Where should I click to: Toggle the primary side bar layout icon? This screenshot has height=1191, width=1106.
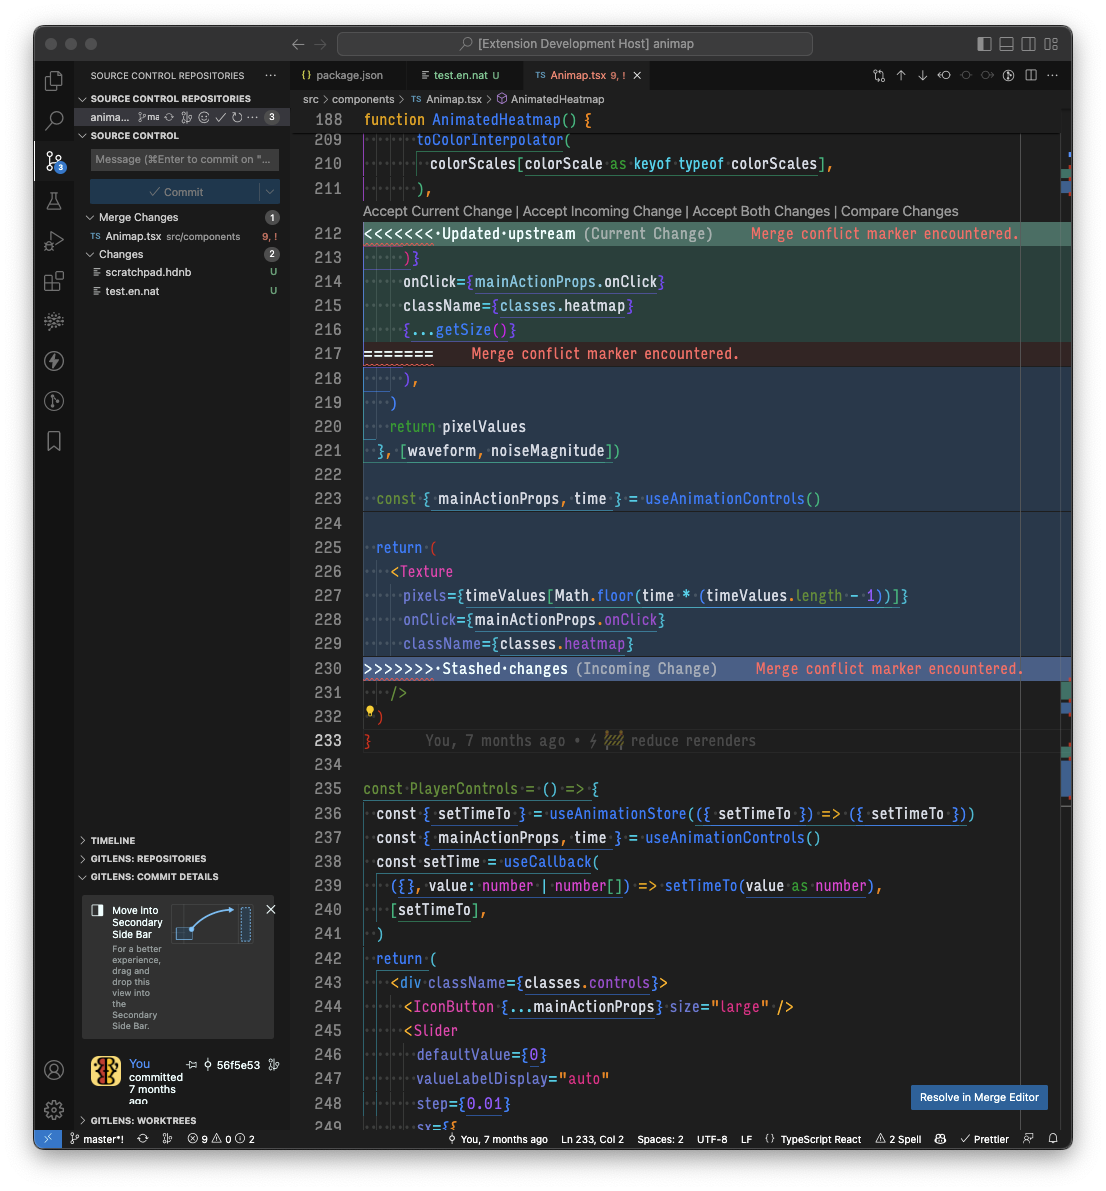point(984,44)
